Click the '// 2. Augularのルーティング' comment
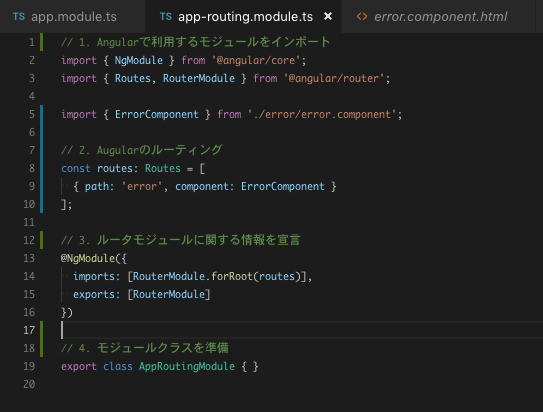This screenshot has width=543, height=412. [x=142, y=150]
